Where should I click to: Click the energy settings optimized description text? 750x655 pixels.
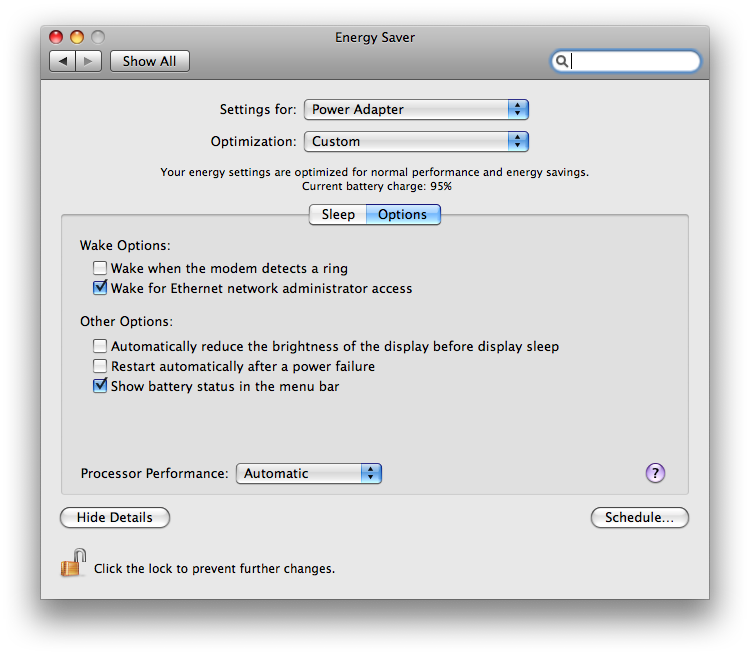[x=375, y=172]
